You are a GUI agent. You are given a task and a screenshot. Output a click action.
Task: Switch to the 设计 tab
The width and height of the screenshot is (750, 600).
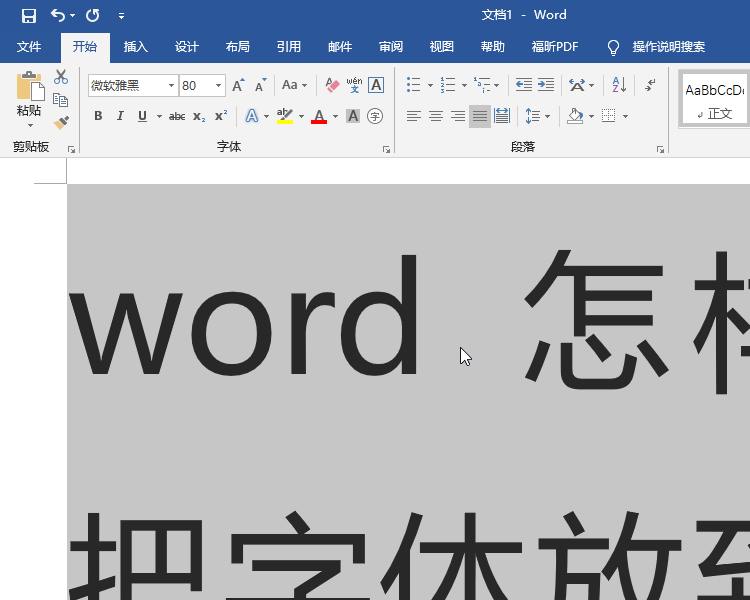click(x=187, y=47)
